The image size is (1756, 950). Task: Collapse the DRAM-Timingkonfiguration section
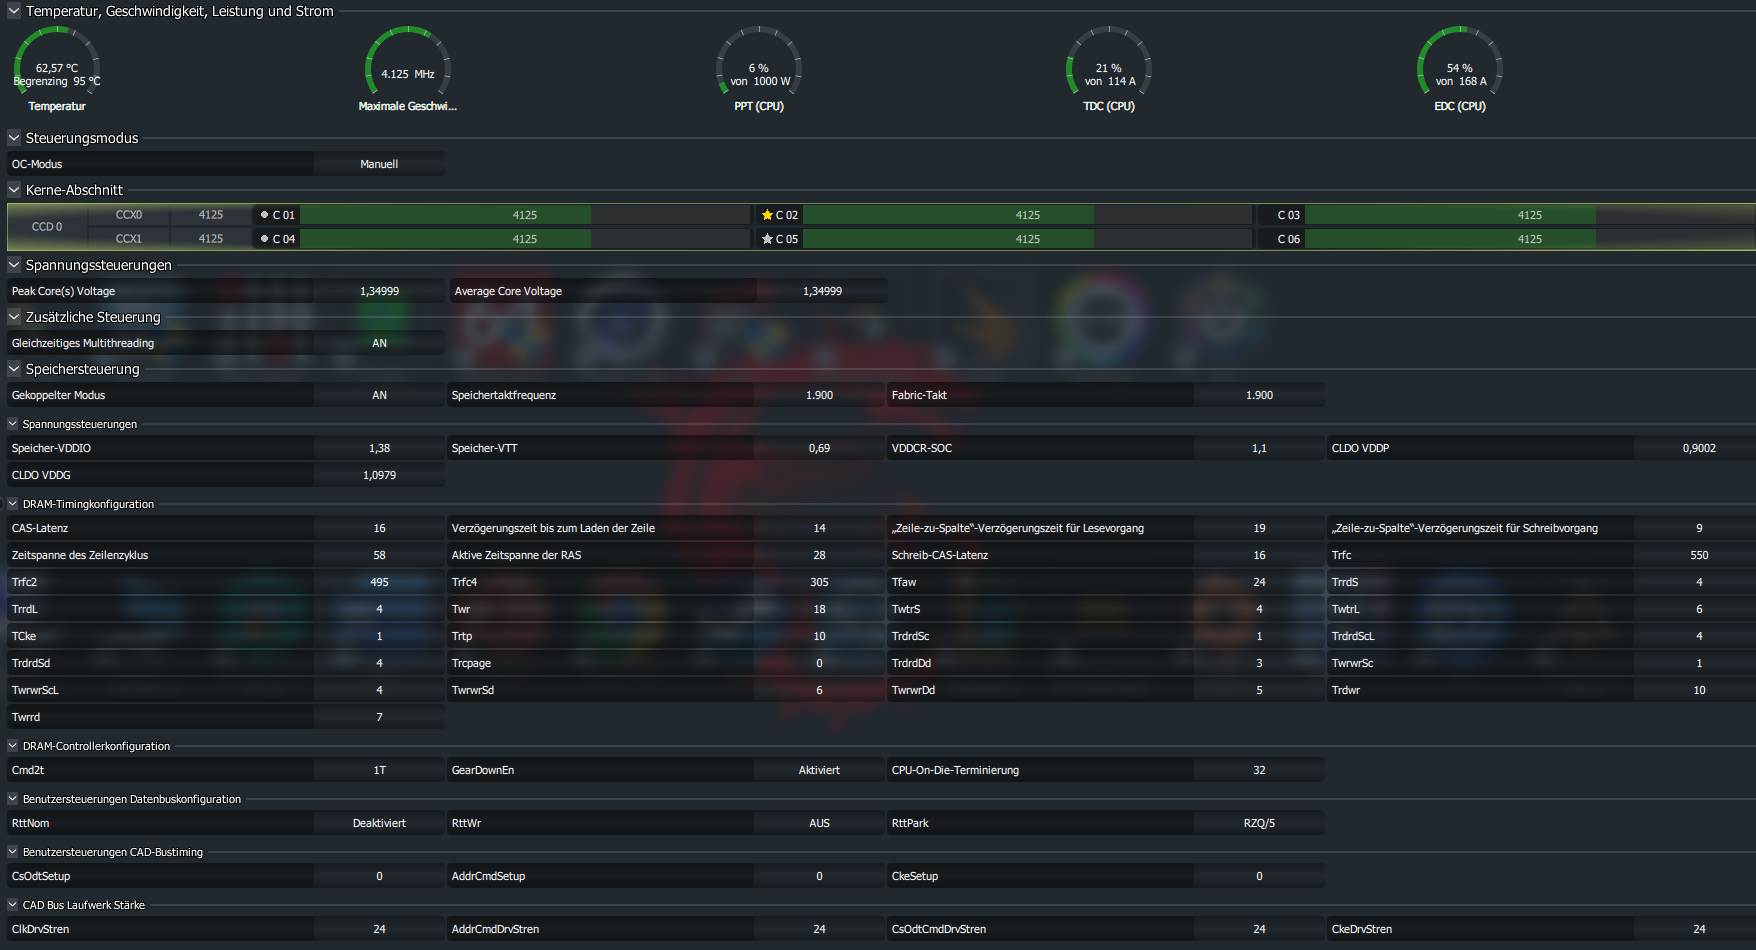[13, 504]
